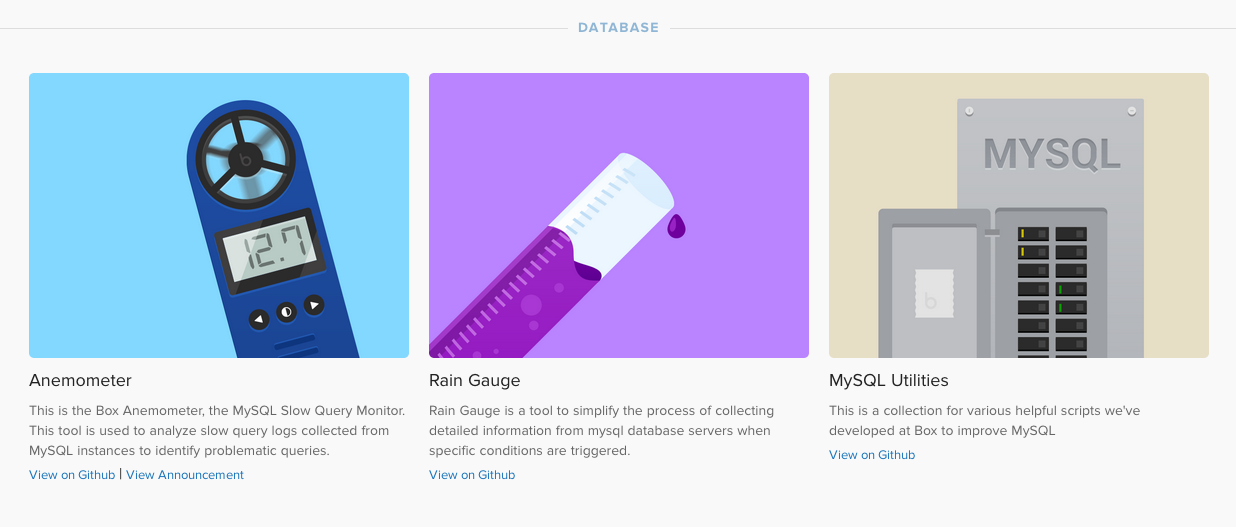Open the Rain Gauge test tube thumbnail

pyautogui.click(x=619, y=215)
